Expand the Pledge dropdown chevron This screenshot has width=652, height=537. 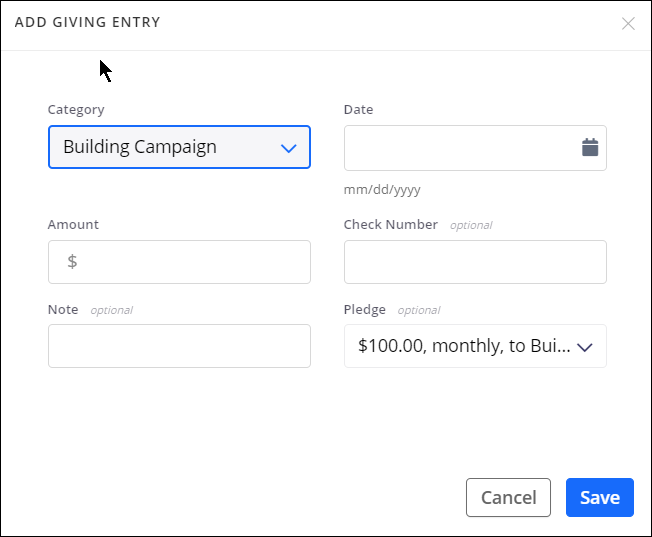(x=585, y=347)
